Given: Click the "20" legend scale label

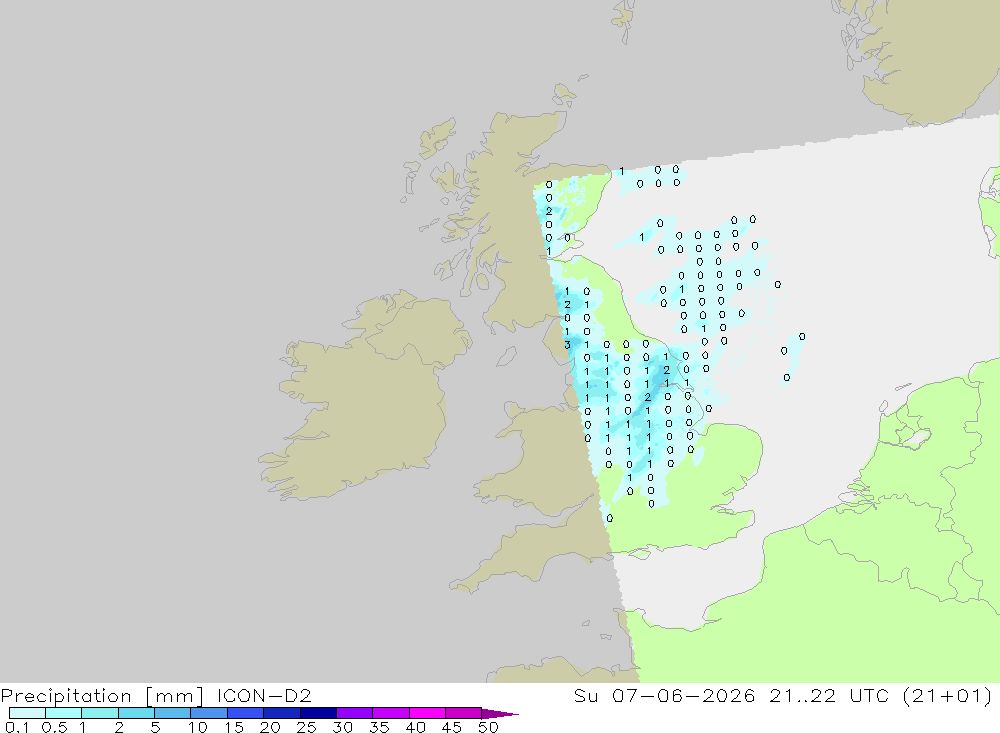Looking at the screenshot, I should (x=270, y=727).
